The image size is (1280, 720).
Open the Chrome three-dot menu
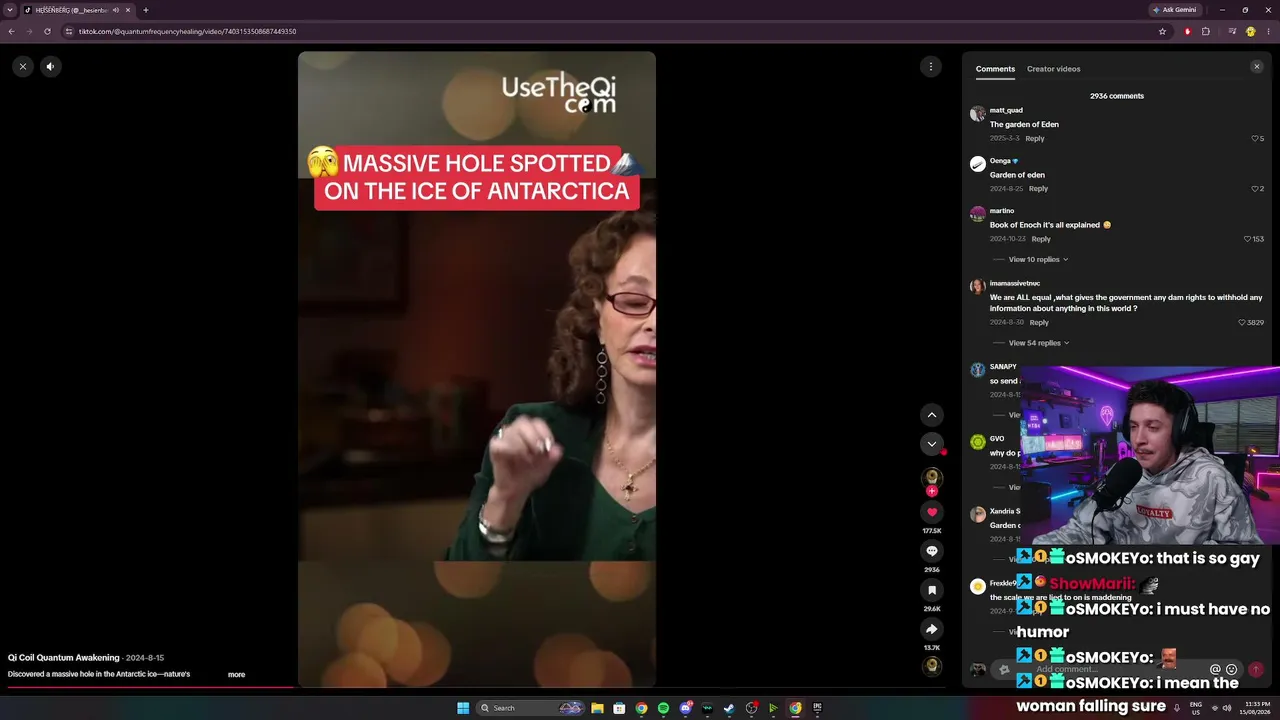tap(1268, 31)
